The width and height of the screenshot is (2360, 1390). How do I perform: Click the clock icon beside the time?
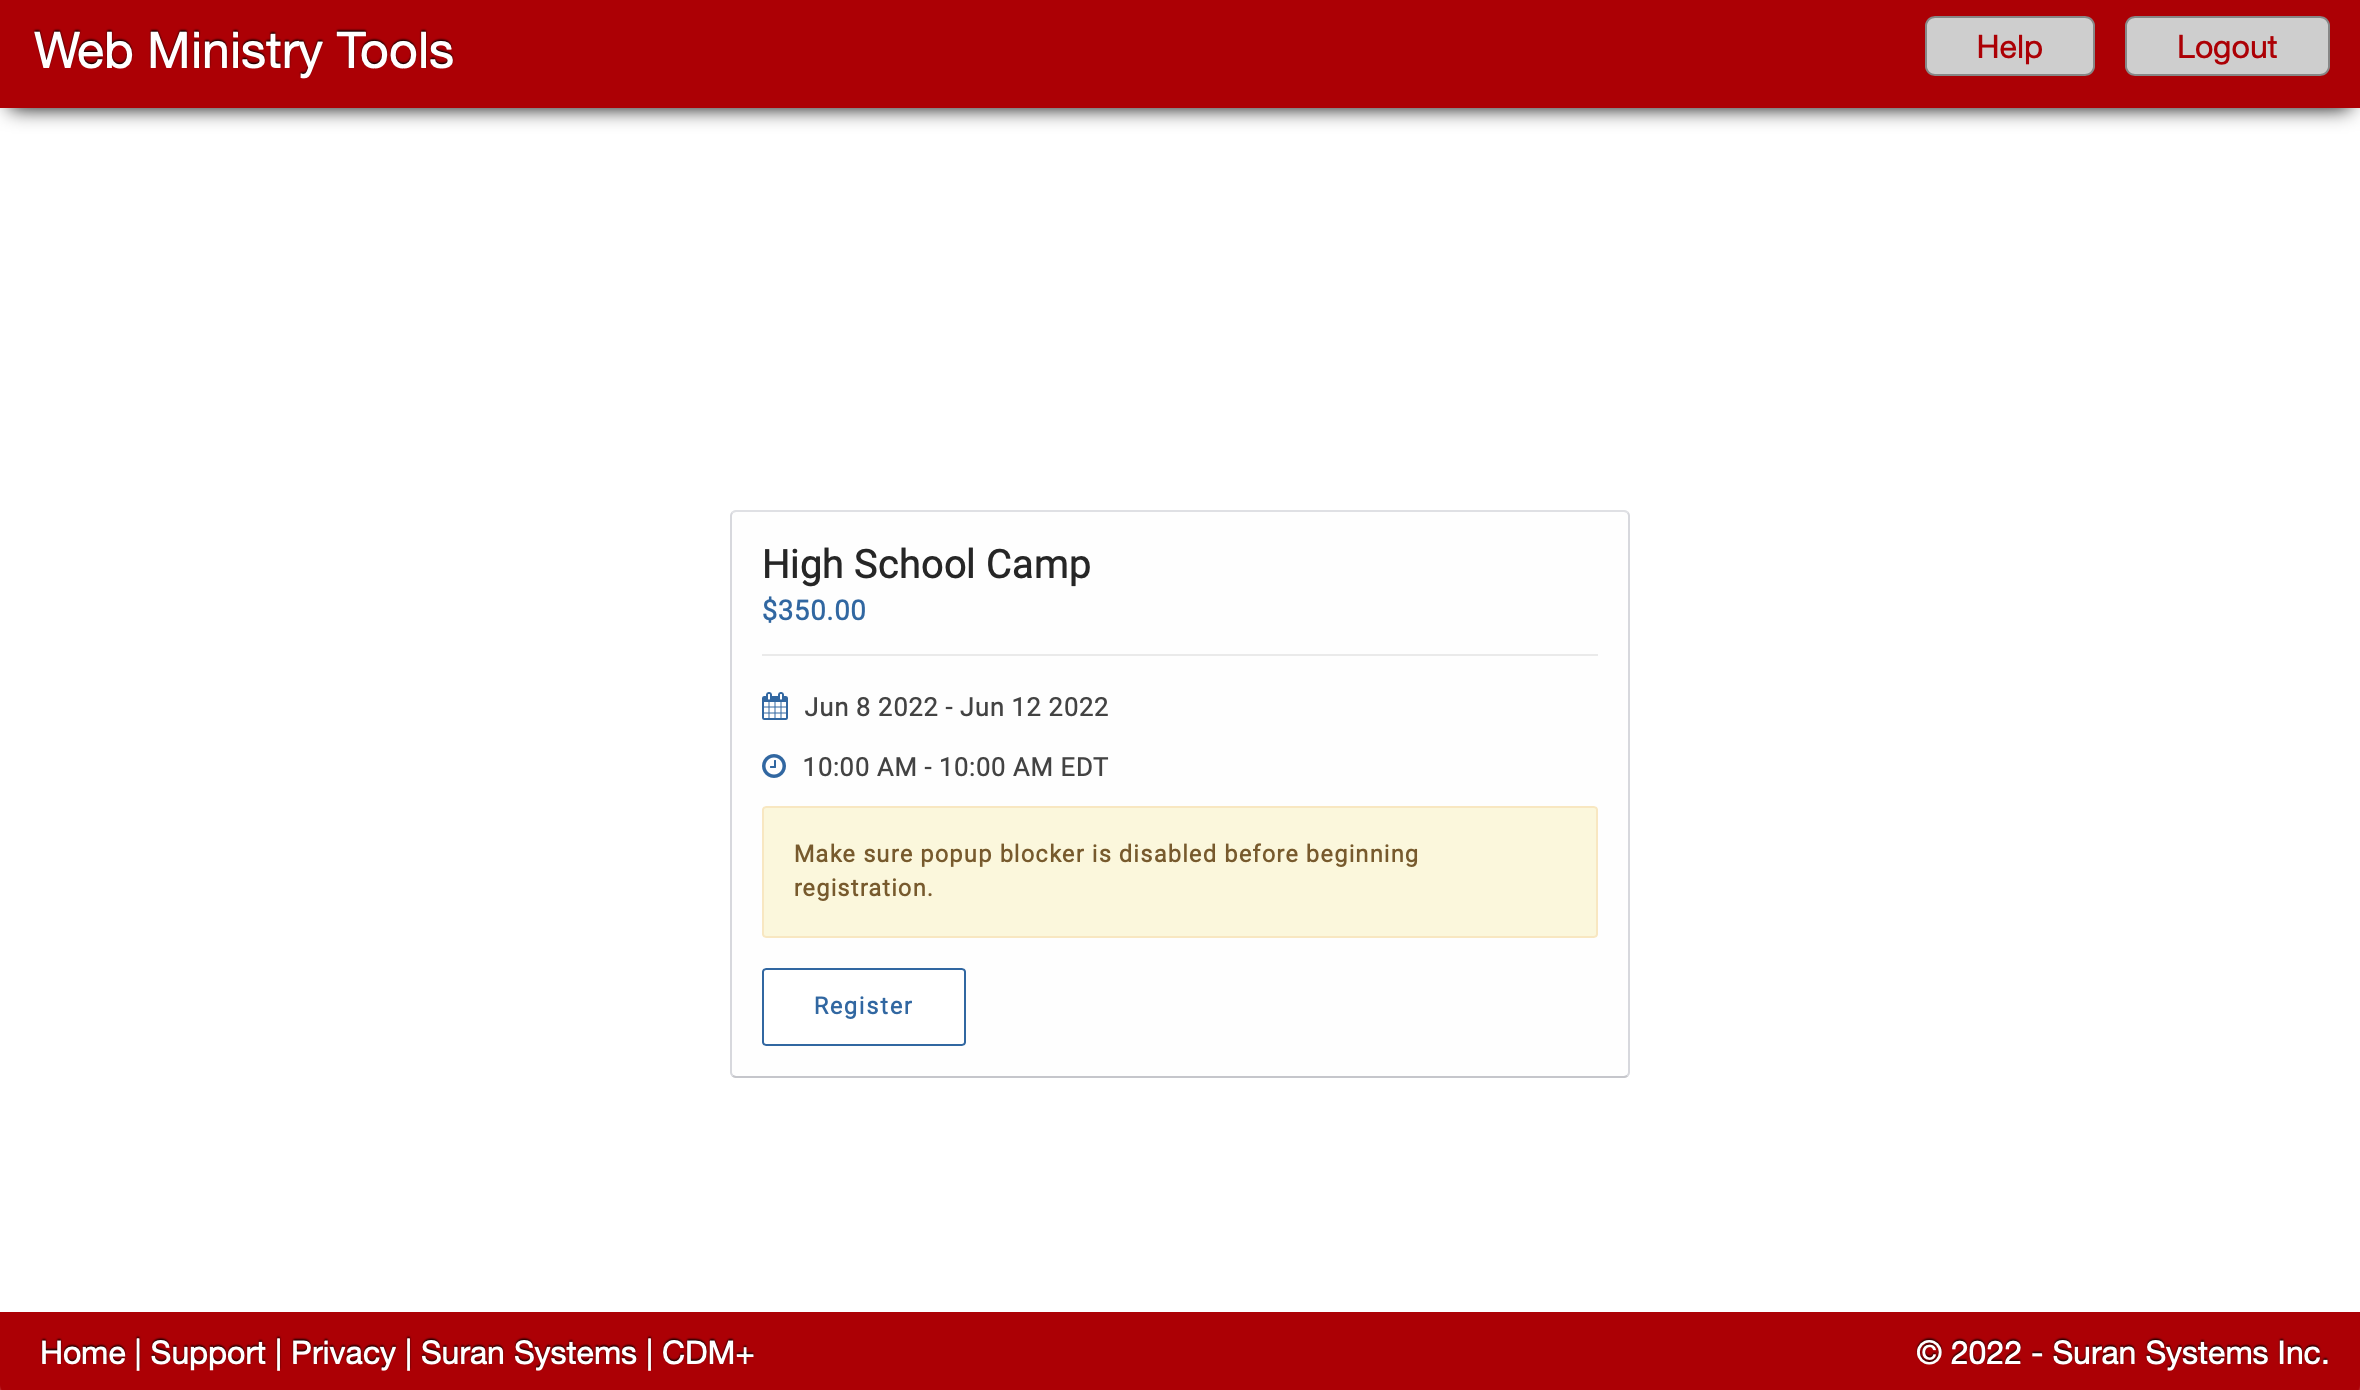[x=774, y=766]
